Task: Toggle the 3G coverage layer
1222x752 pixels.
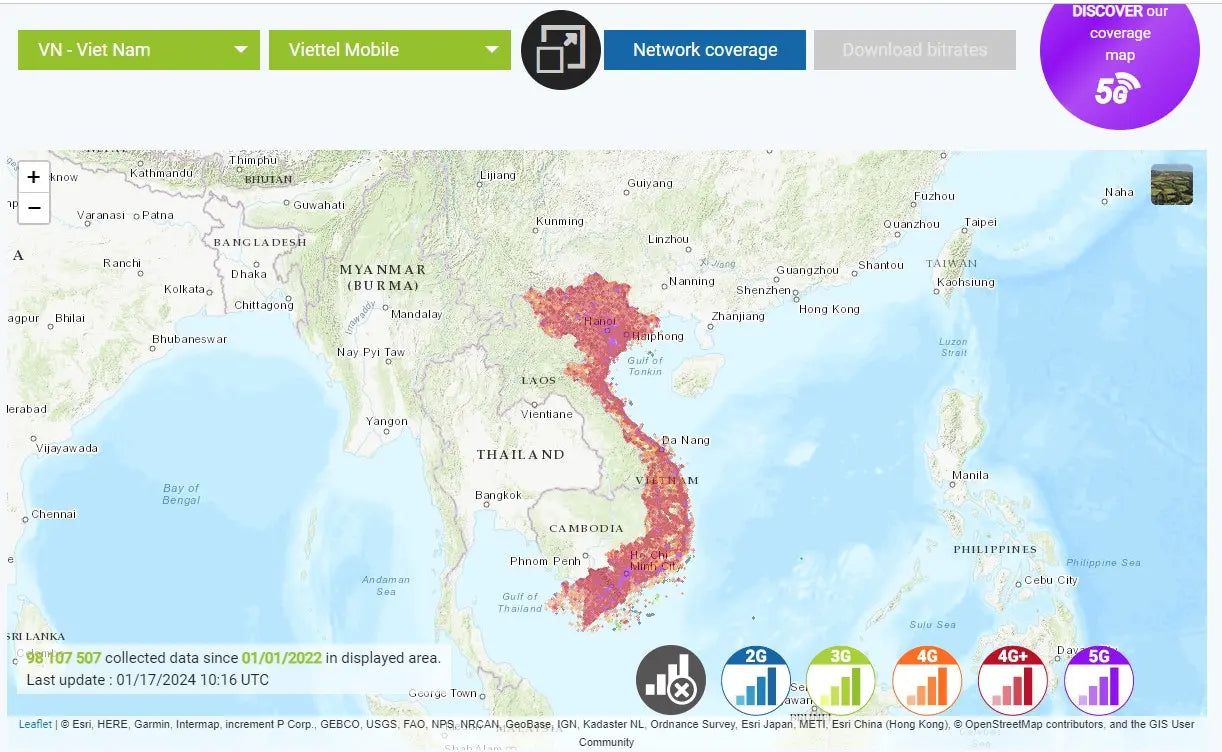Action: click(841, 680)
